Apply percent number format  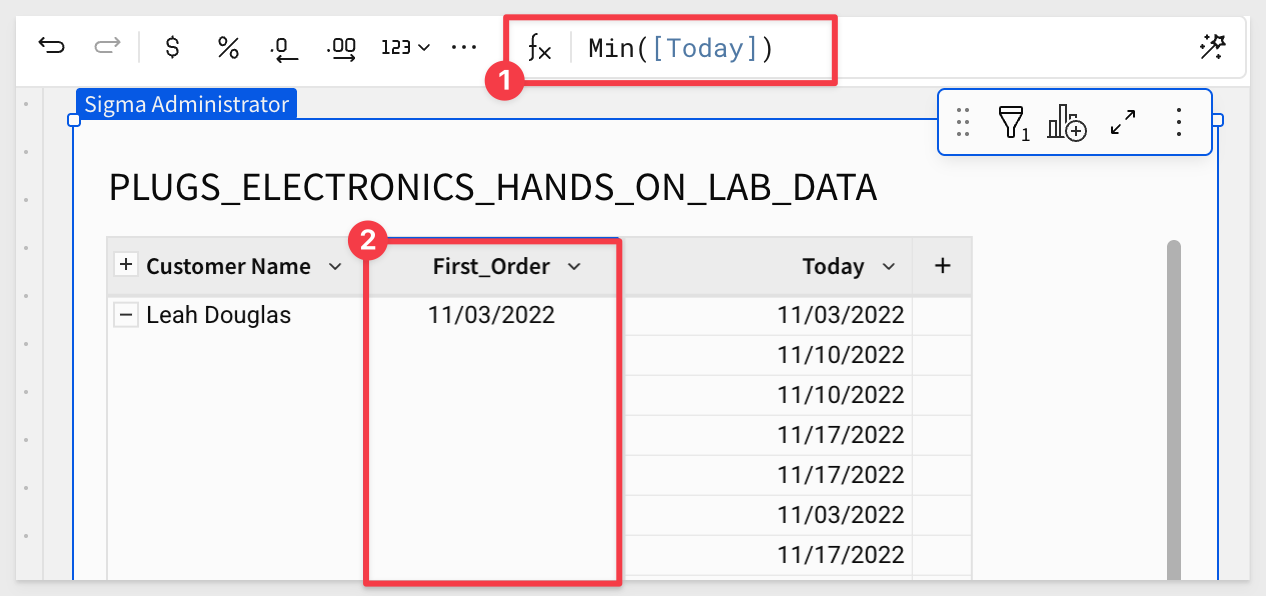pyautogui.click(x=229, y=47)
